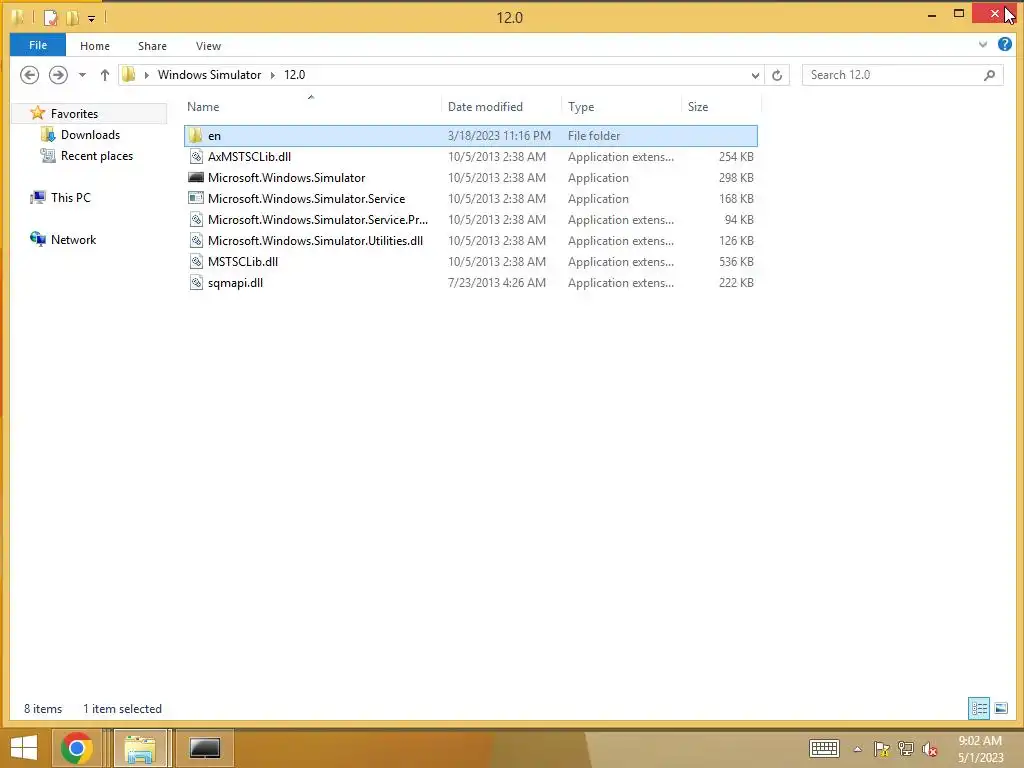Click Windows Simulator in the address bar
The width and height of the screenshot is (1024, 768).
point(209,74)
